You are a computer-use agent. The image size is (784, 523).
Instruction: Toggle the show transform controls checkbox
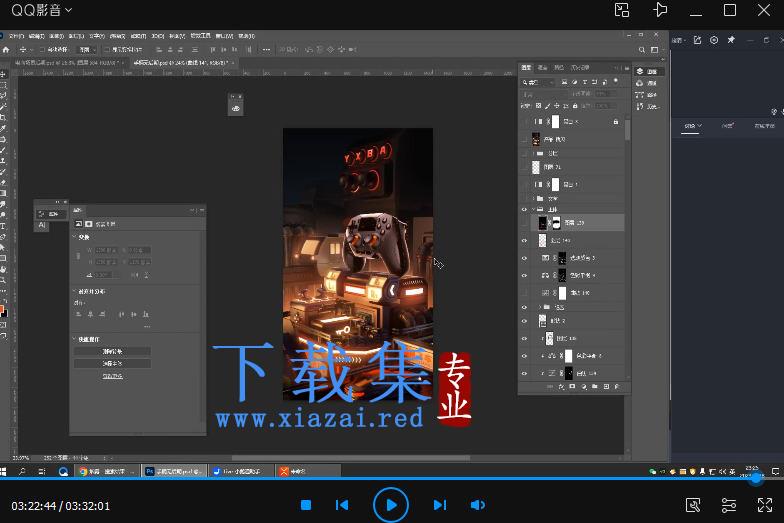(x=106, y=50)
